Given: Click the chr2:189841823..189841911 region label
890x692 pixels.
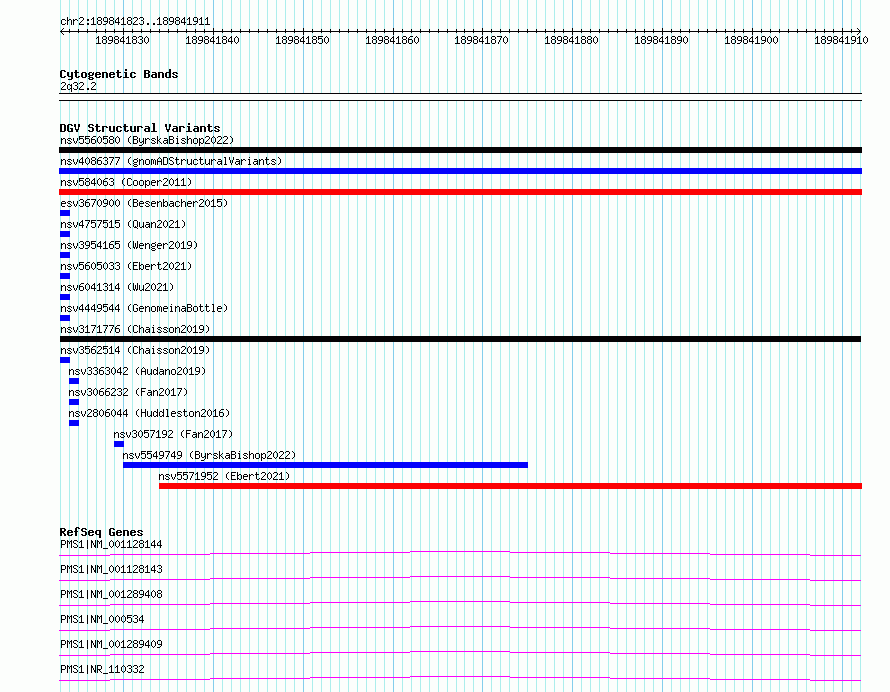Looking at the screenshot, I should coord(135,22).
